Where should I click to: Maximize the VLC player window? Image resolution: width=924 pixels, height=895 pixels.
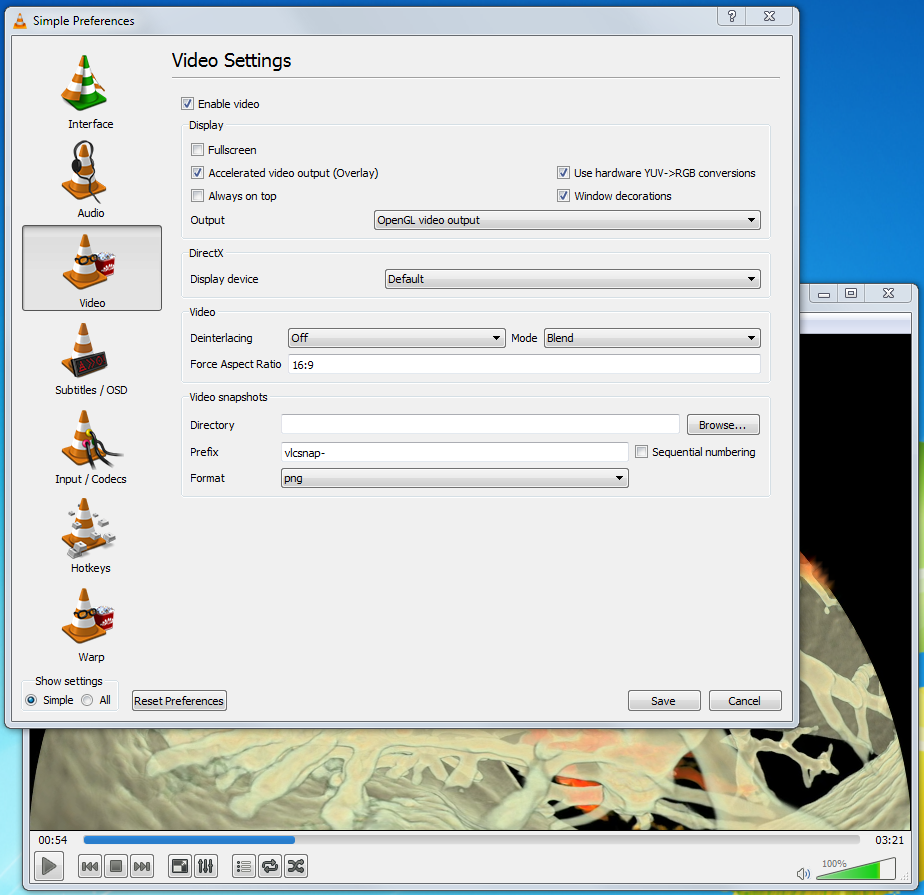(851, 293)
